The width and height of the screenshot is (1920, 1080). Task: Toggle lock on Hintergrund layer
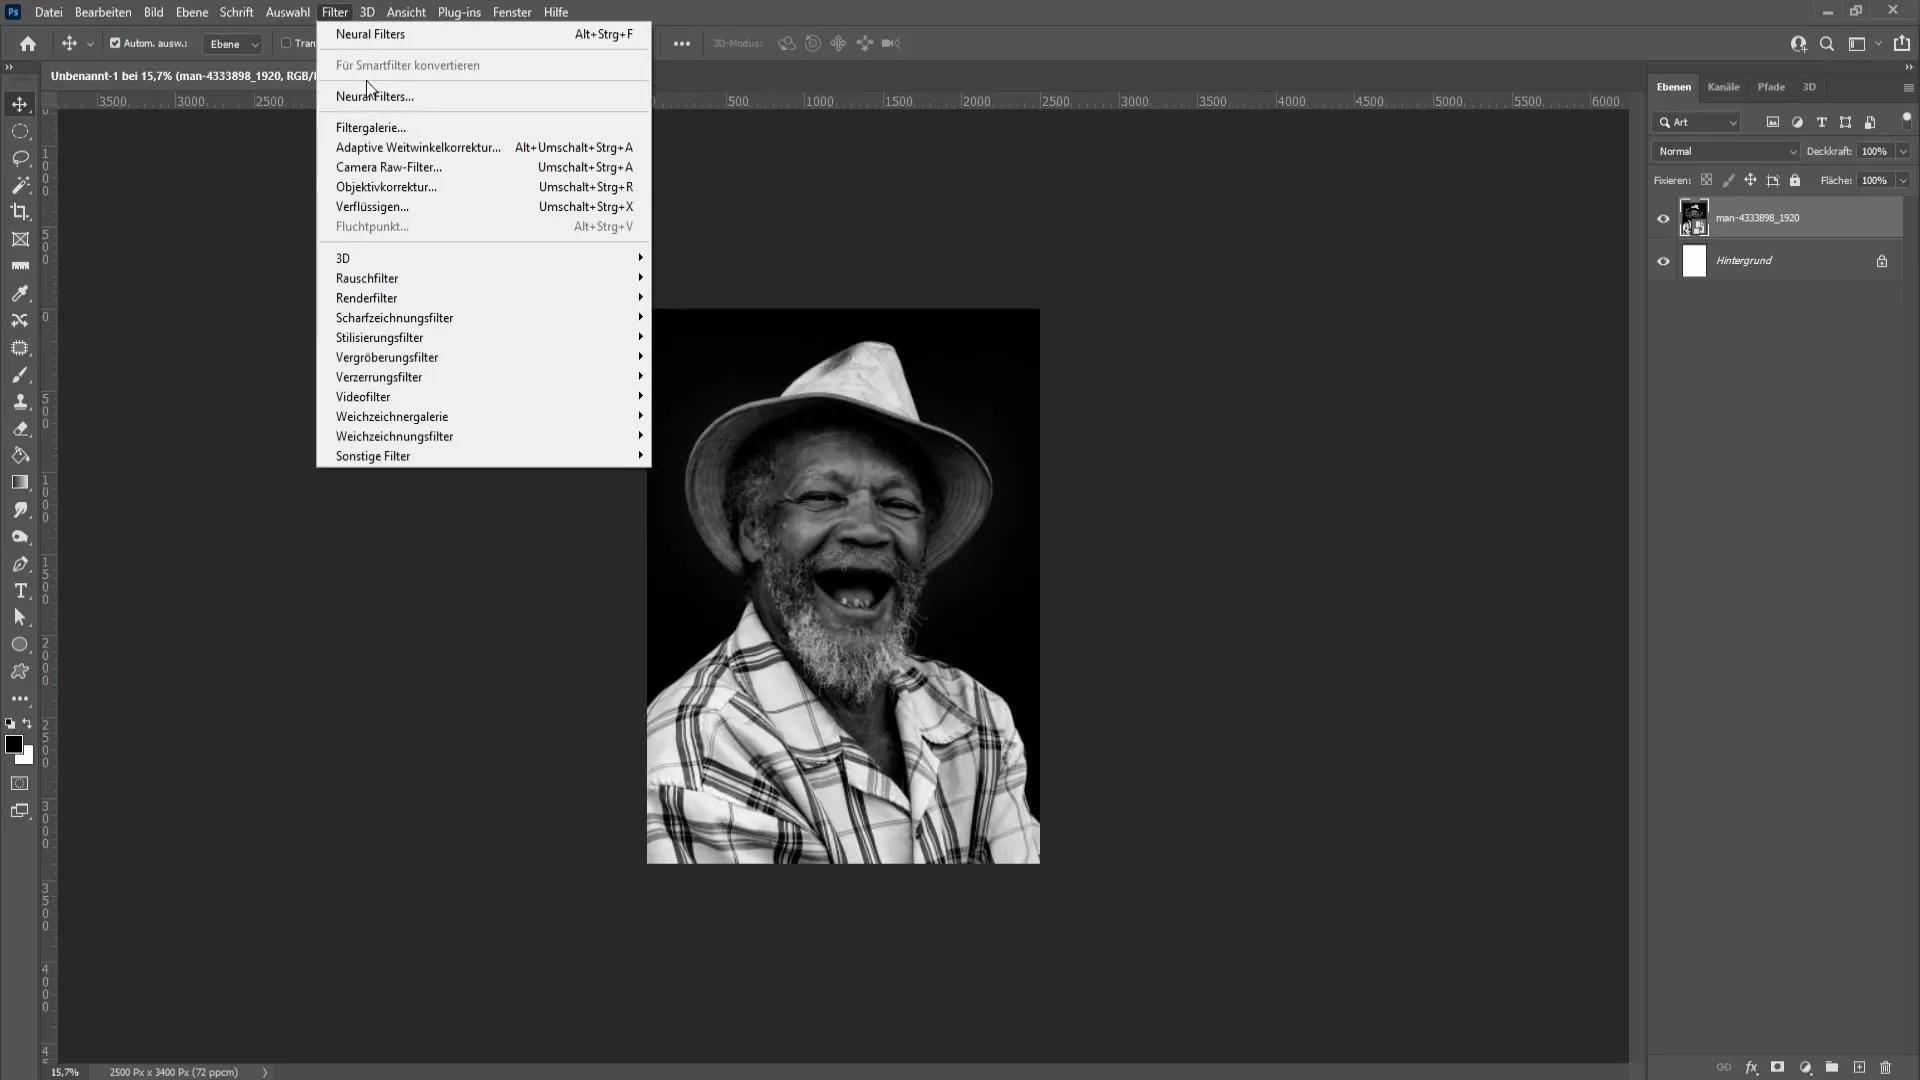[1882, 260]
